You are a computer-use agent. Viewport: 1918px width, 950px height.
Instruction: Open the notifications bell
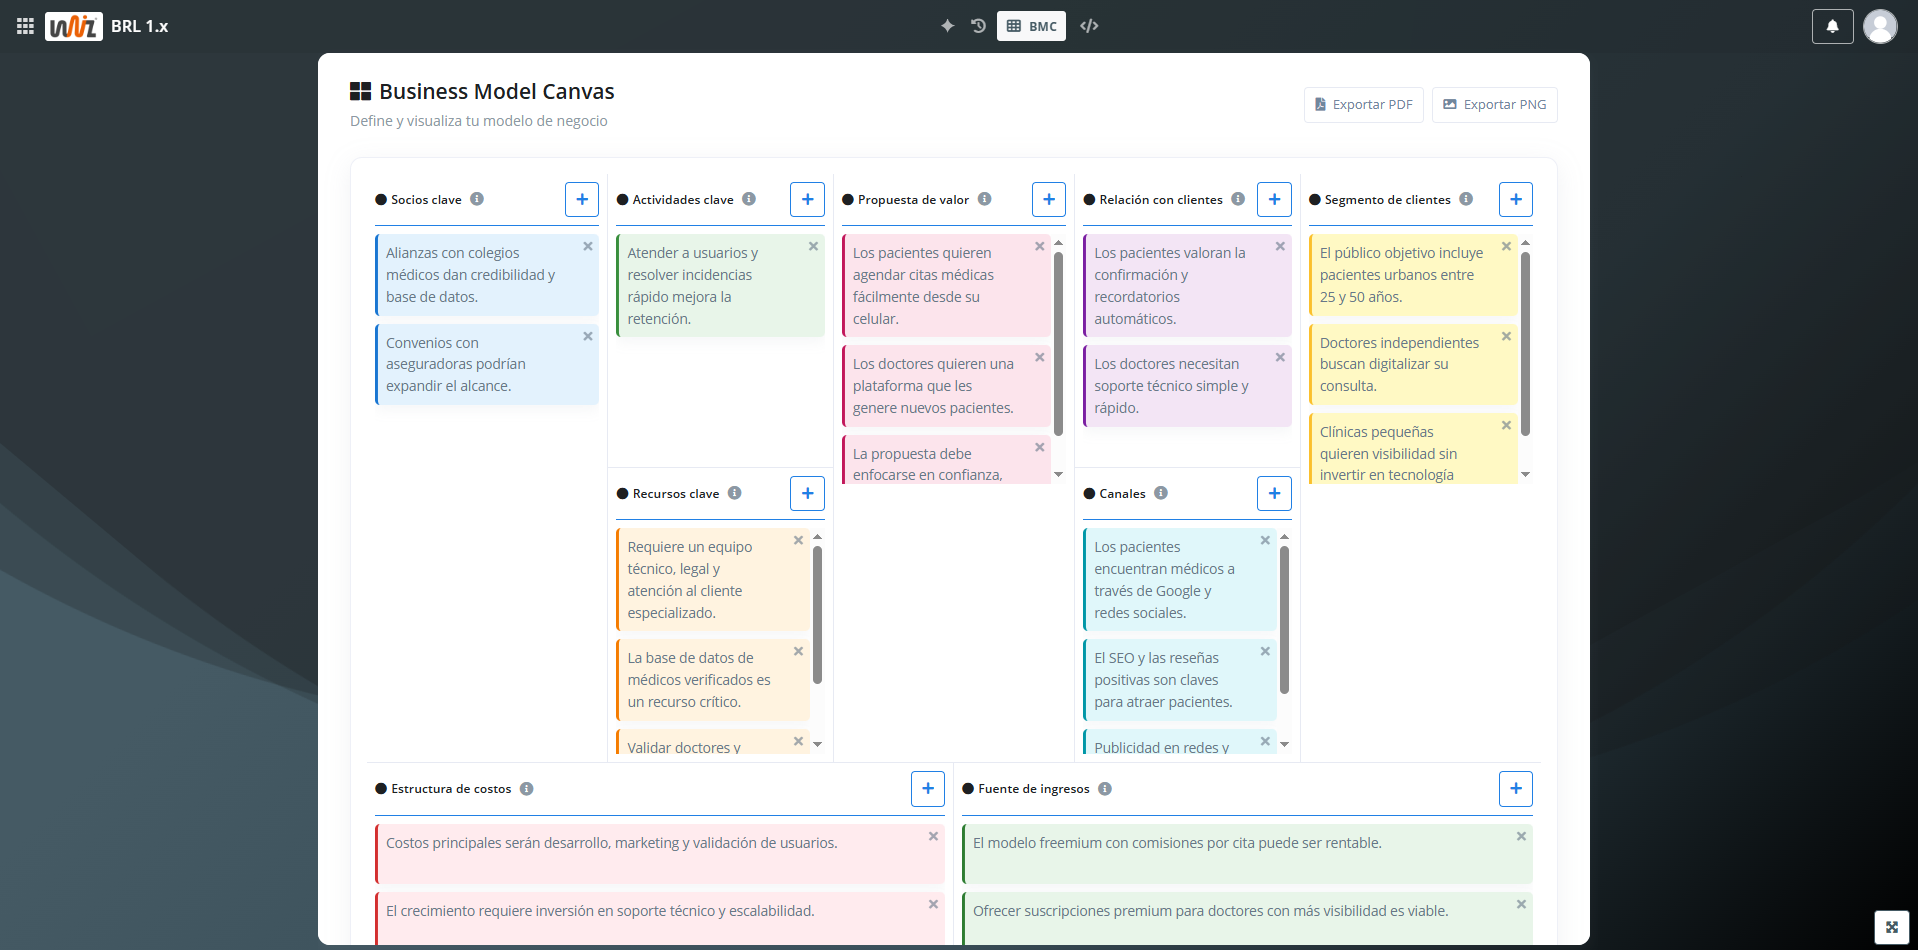1832,26
